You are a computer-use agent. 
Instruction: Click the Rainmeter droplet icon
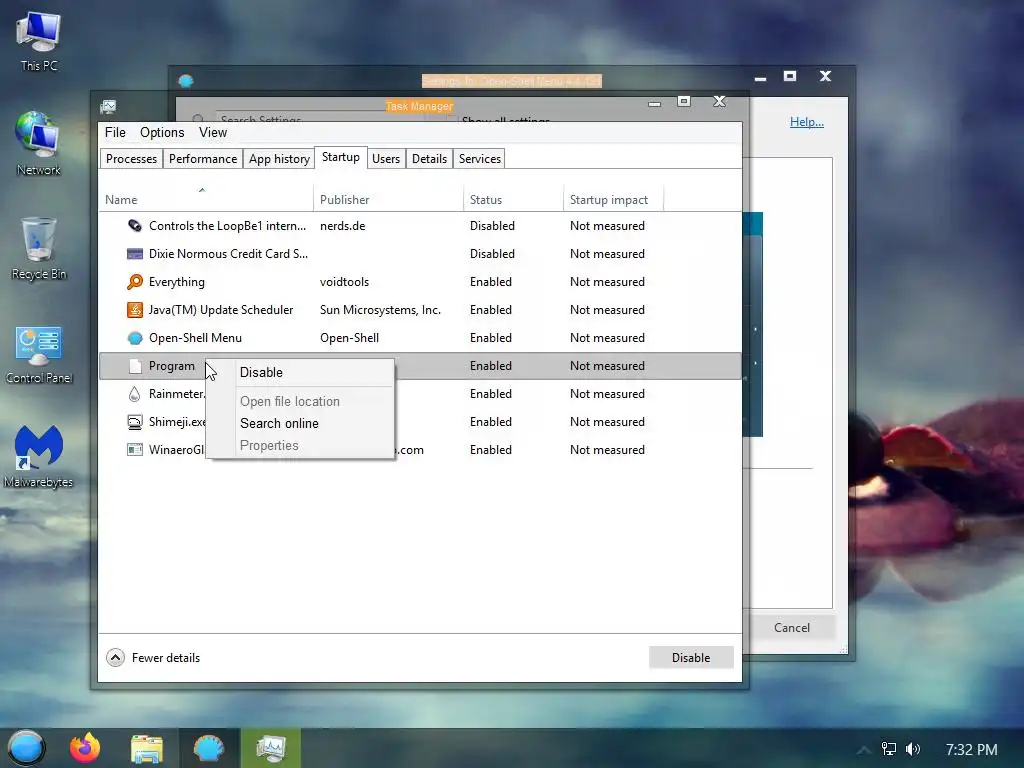click(135, 394)
